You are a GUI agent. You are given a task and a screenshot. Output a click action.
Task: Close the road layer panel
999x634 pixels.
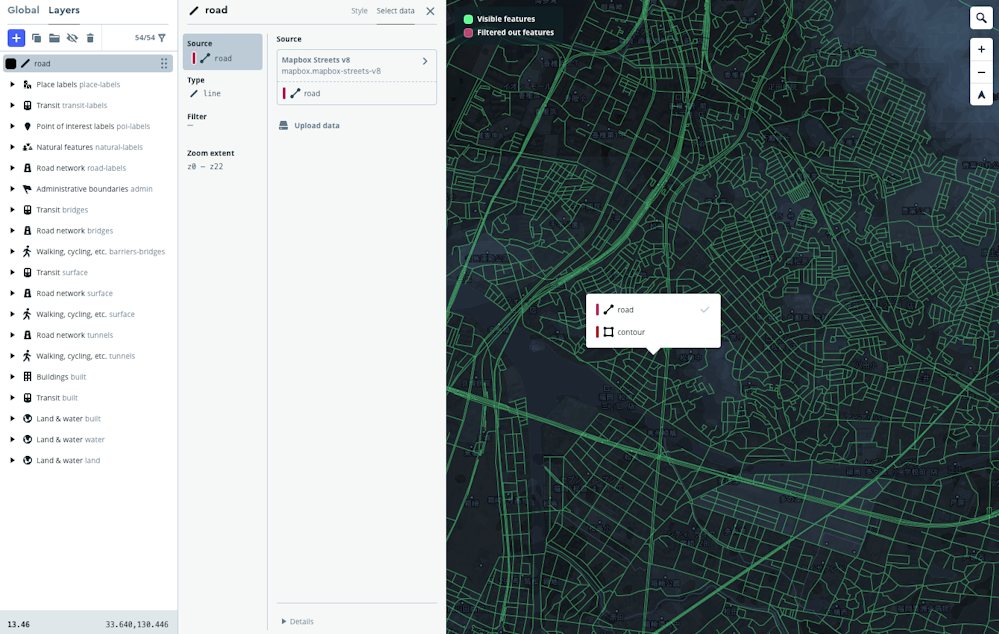point(431,11)
